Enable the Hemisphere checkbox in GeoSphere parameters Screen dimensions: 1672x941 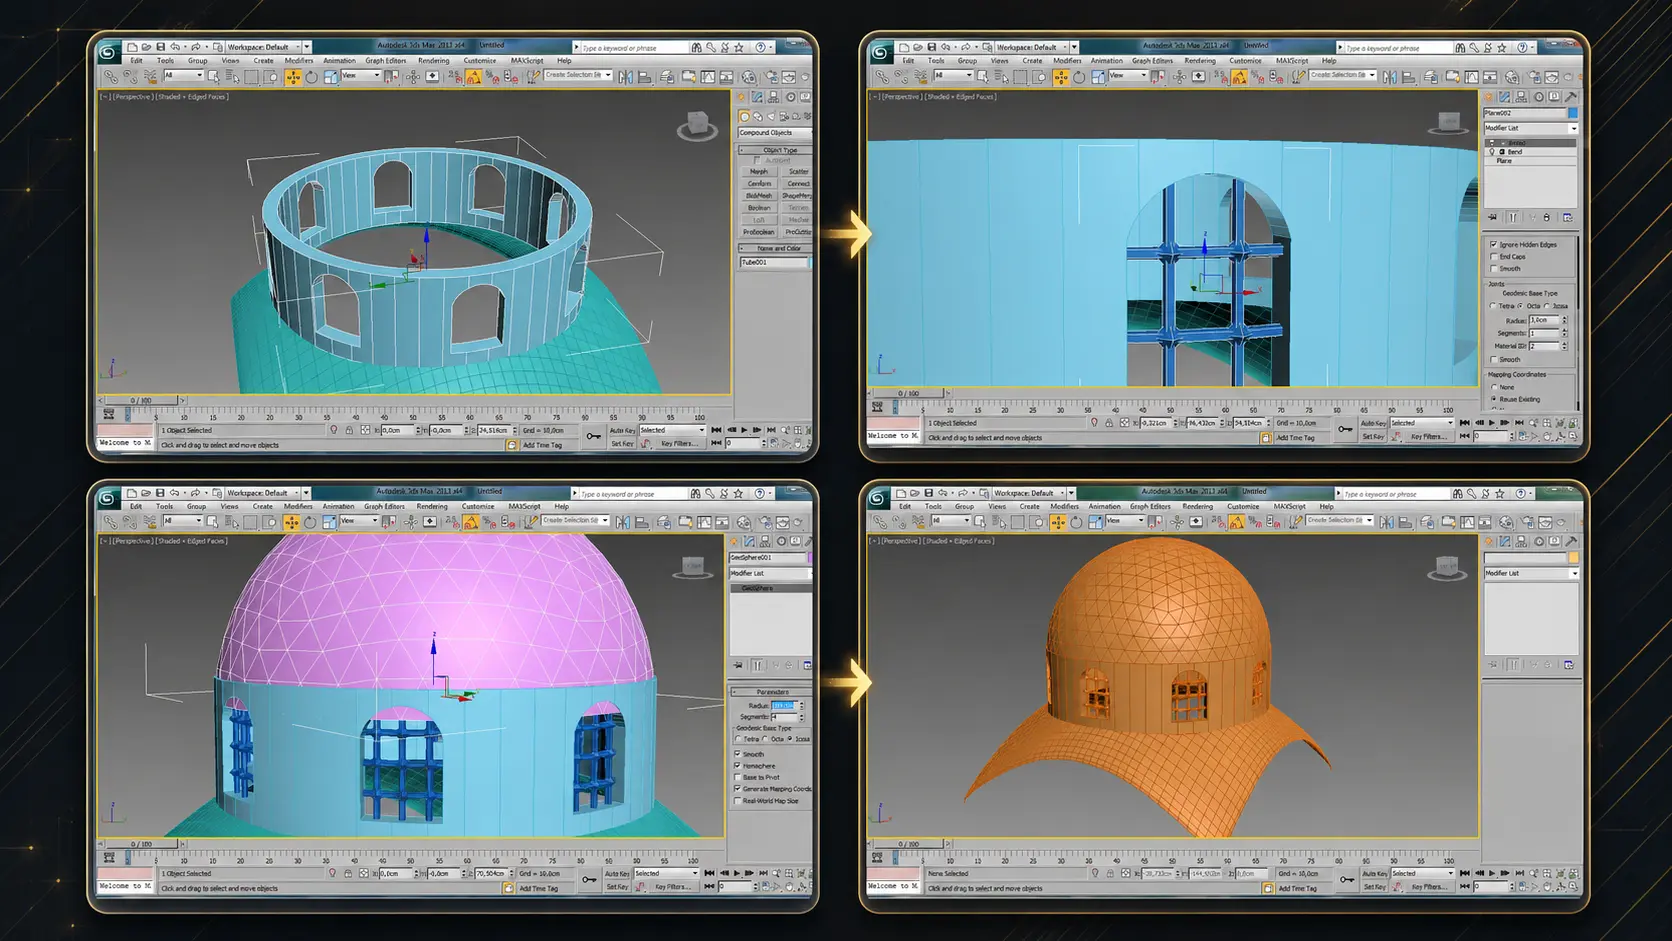(x=738, y=766)
